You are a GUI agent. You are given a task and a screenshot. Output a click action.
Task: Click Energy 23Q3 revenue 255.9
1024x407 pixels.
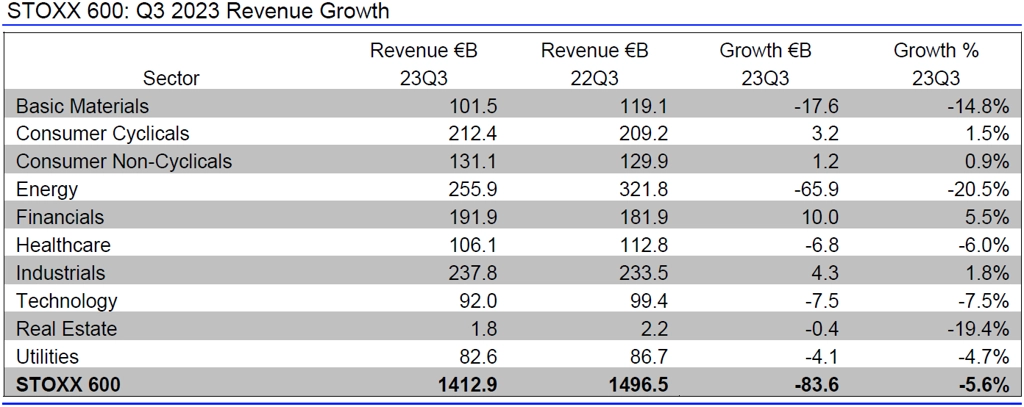pos(472,189)
